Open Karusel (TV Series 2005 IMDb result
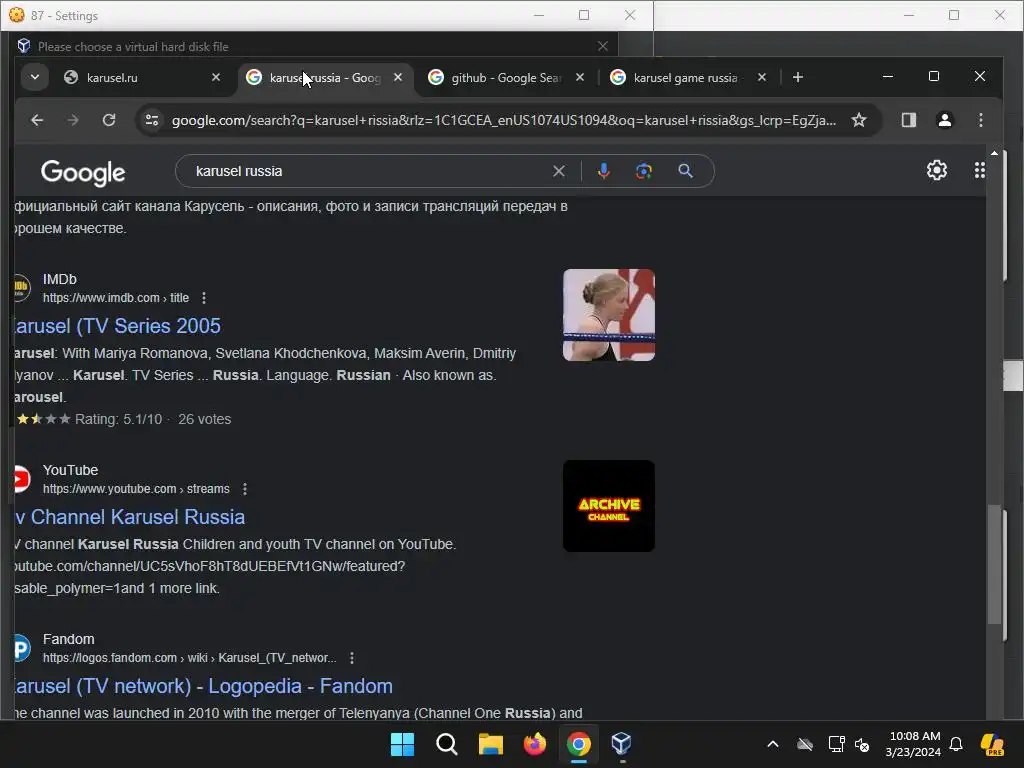Viewport: 1024px width, 768px height. click(118, 326)
